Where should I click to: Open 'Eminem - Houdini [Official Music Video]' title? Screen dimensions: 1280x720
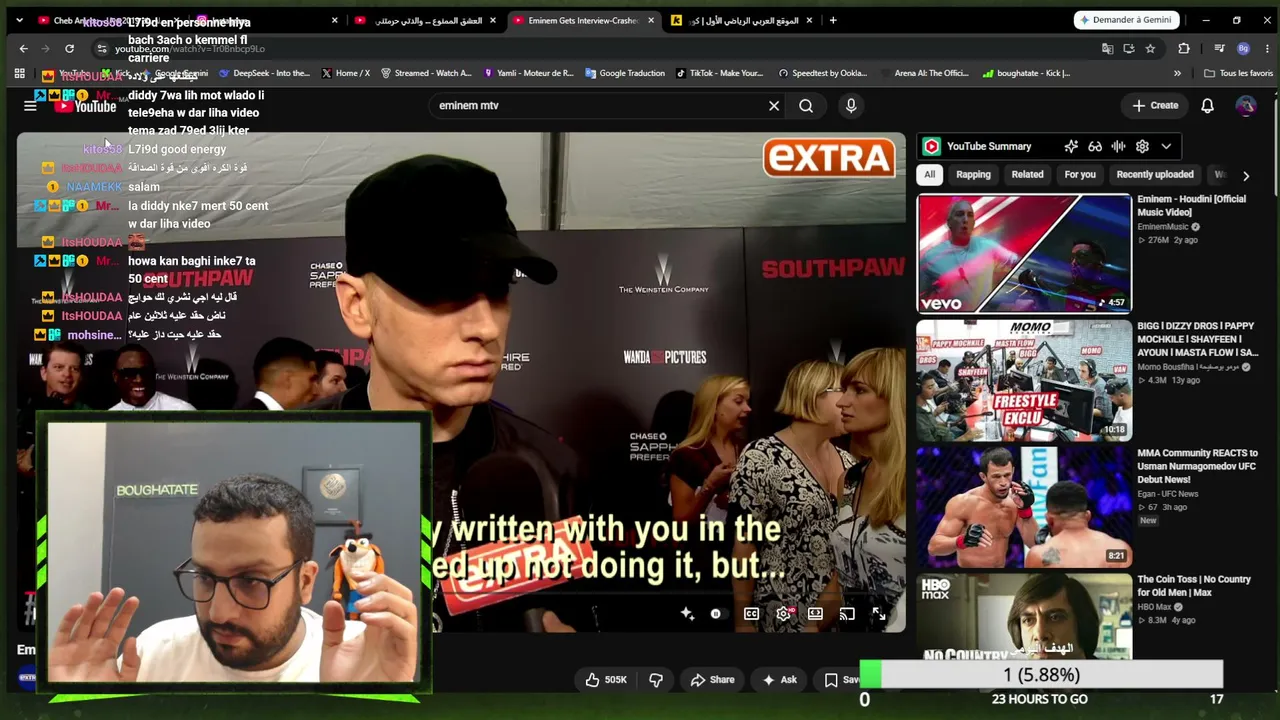tap(1191, 205)
